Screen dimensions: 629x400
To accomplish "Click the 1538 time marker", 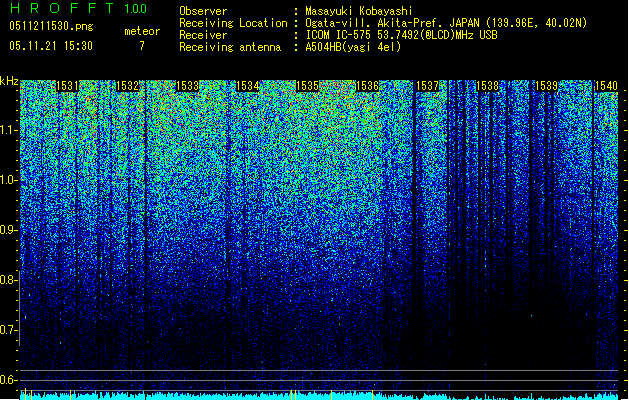I will pos(487,86).
